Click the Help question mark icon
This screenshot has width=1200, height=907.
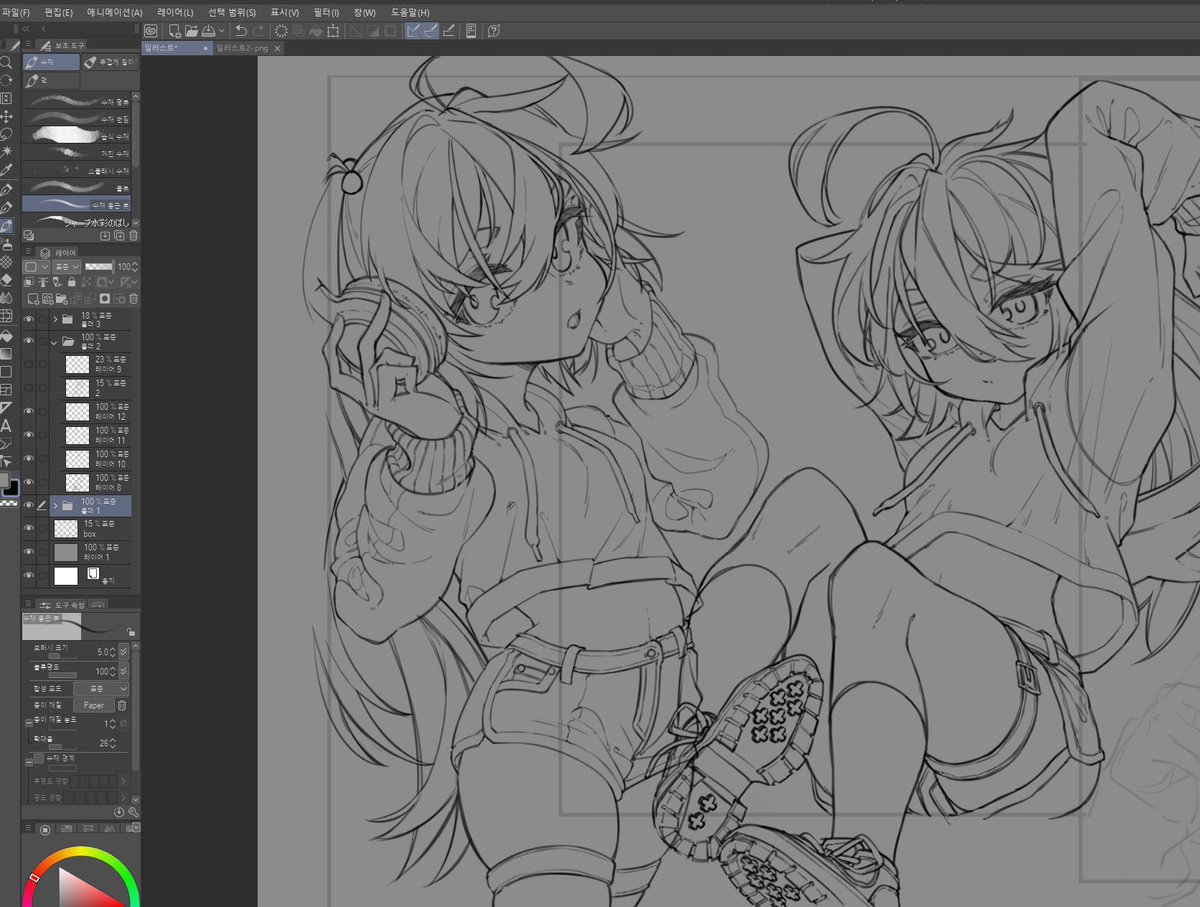click(494, 31)
